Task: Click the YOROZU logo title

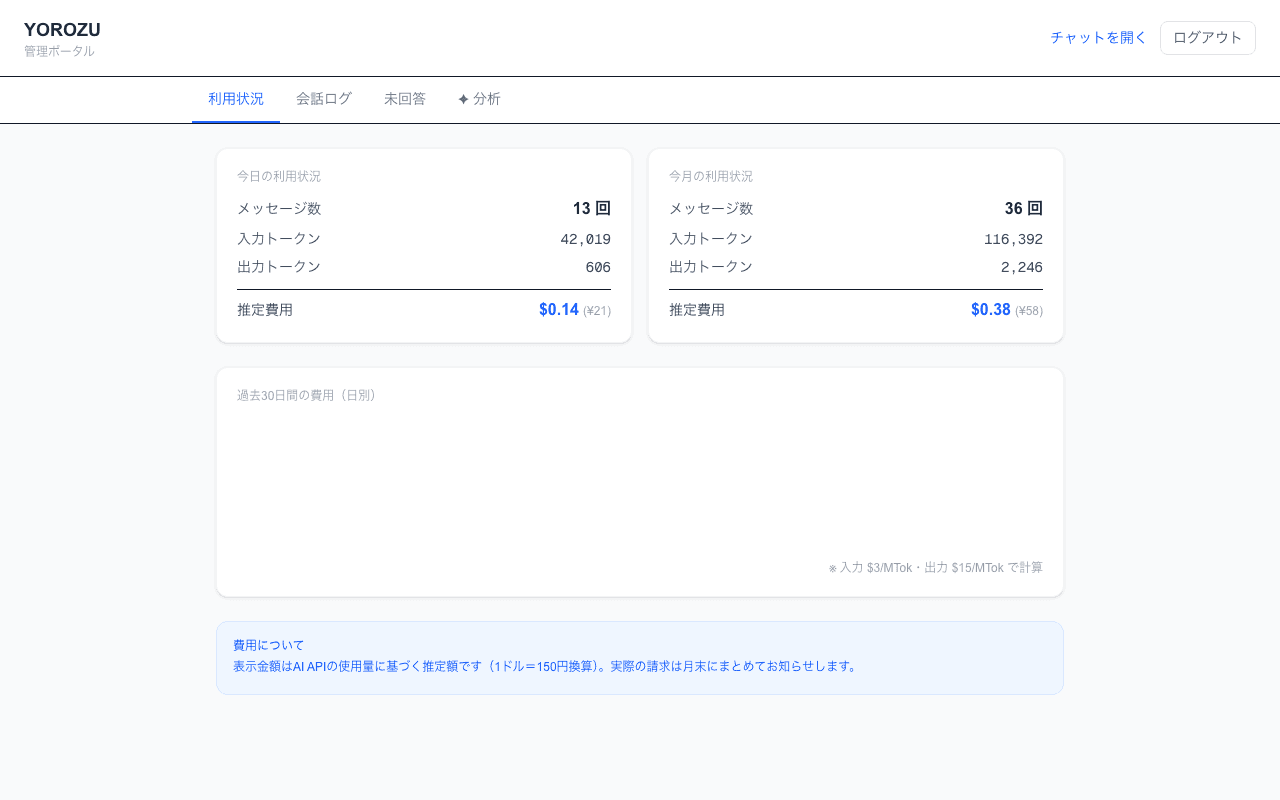Action: pyautogui.click(x=62, y=30)
